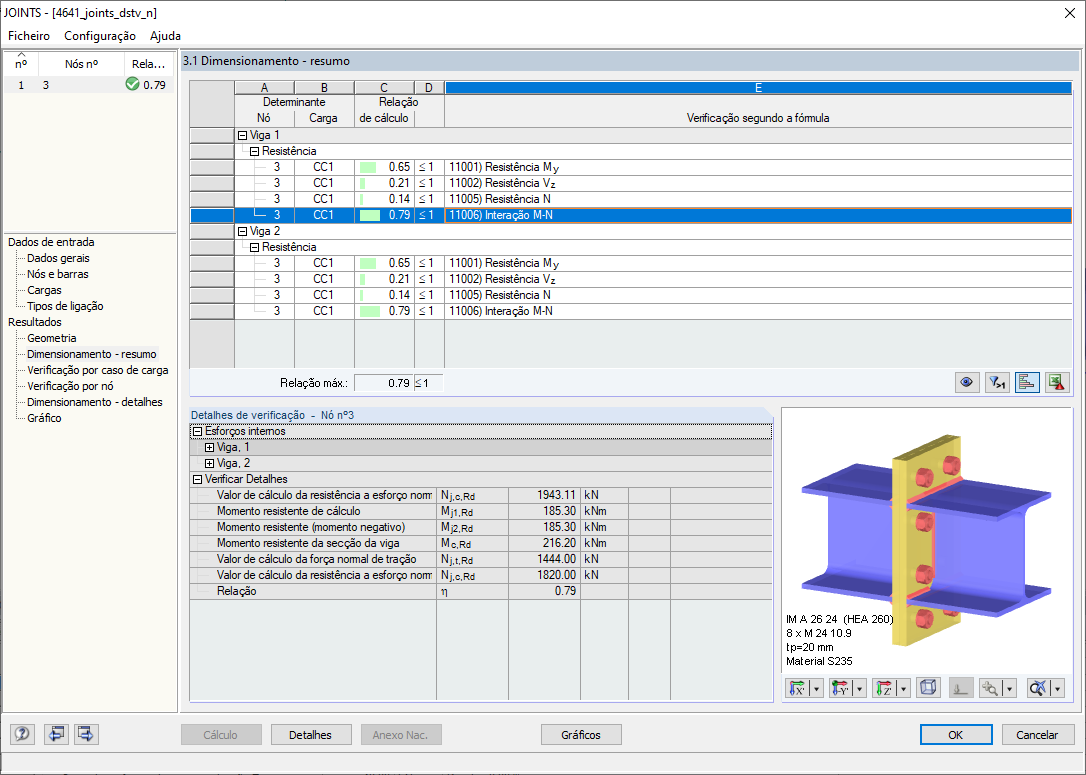1086x775 pixels.
Task: Collapse the Viga 1 group
Action: point(242,135)
